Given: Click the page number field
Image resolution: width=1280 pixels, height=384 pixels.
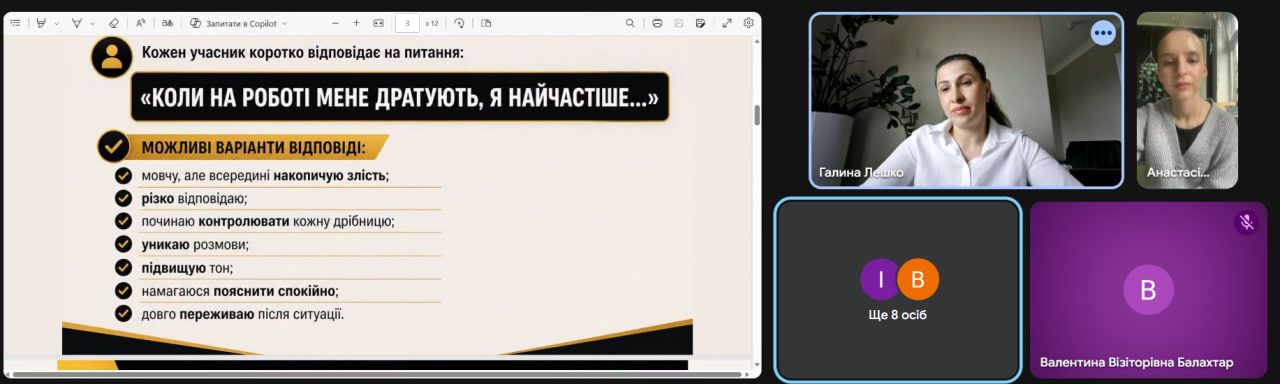Looking at the screenshot, I should coord(408,22).
